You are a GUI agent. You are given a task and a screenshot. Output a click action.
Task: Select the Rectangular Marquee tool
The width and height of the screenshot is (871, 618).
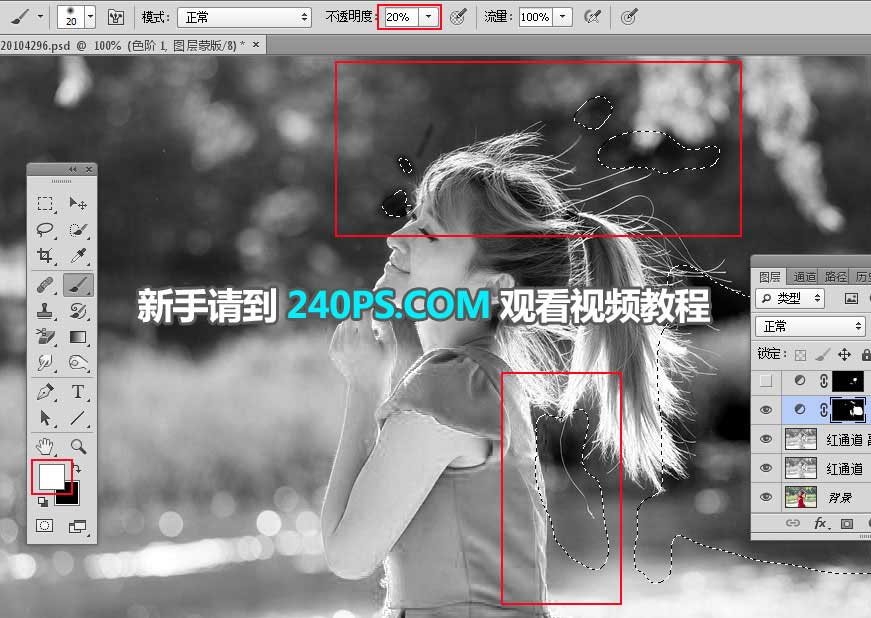point(46,204)
